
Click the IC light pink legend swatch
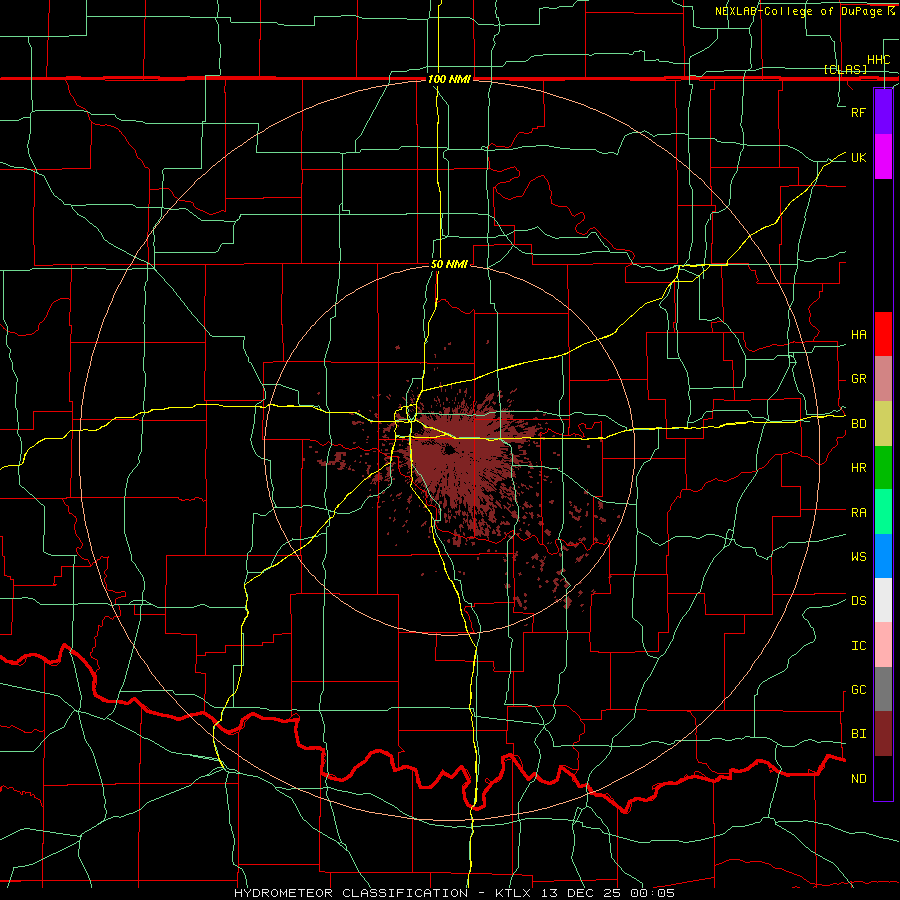coord(883,645)
